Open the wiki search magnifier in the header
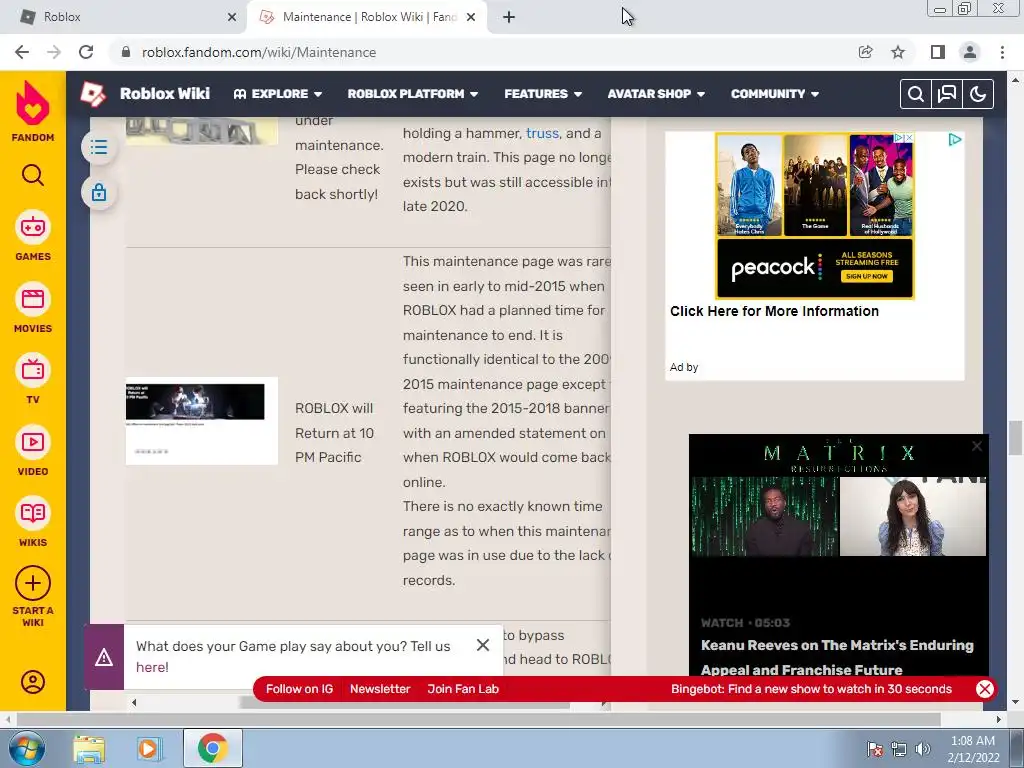This screenshot has height=768, width=1024. [x=916, y=94]
